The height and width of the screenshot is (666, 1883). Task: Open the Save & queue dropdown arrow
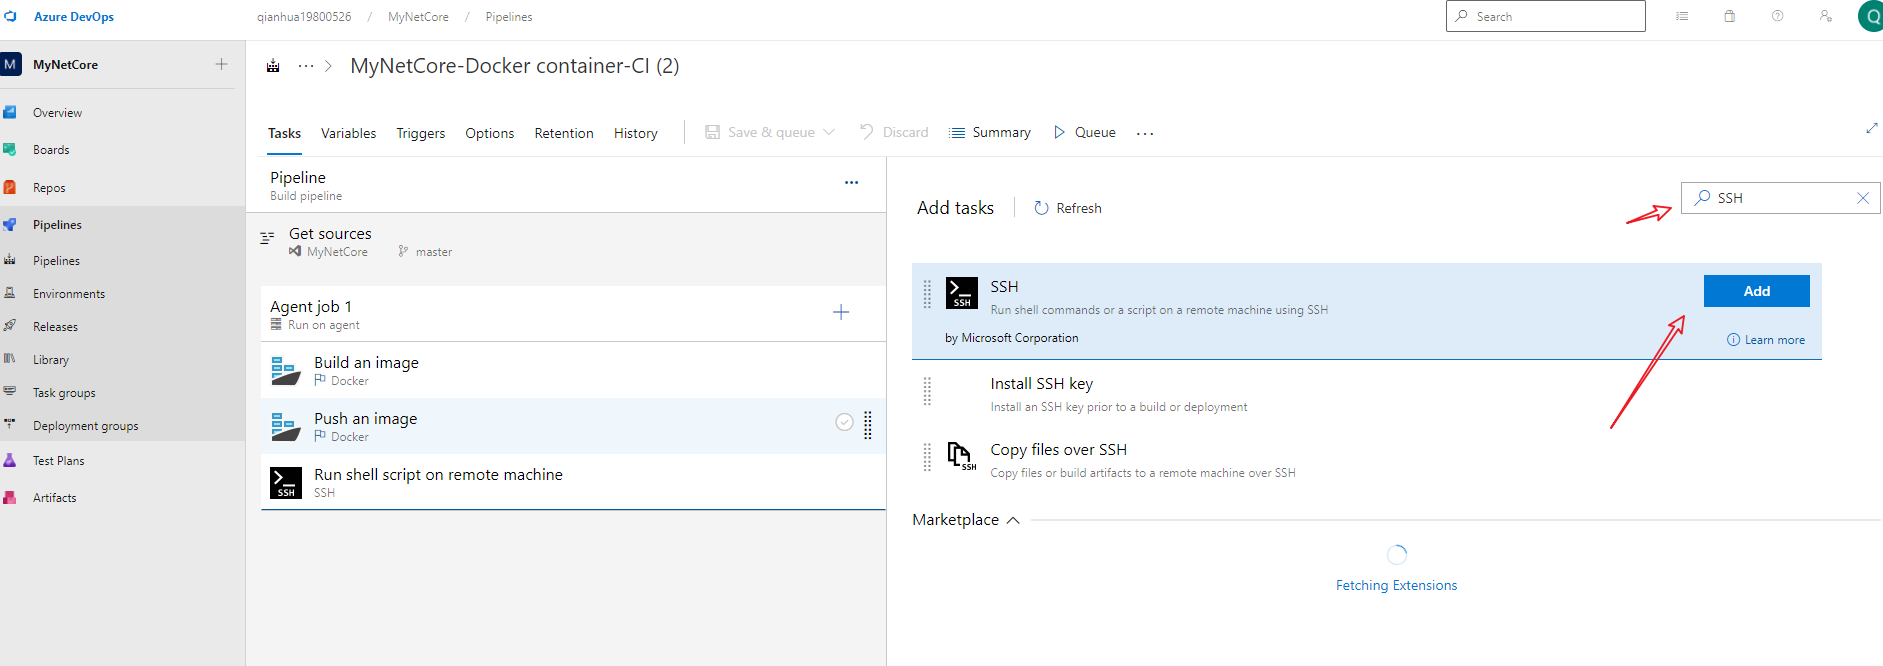pyautogui.click(x=829, y=132)
